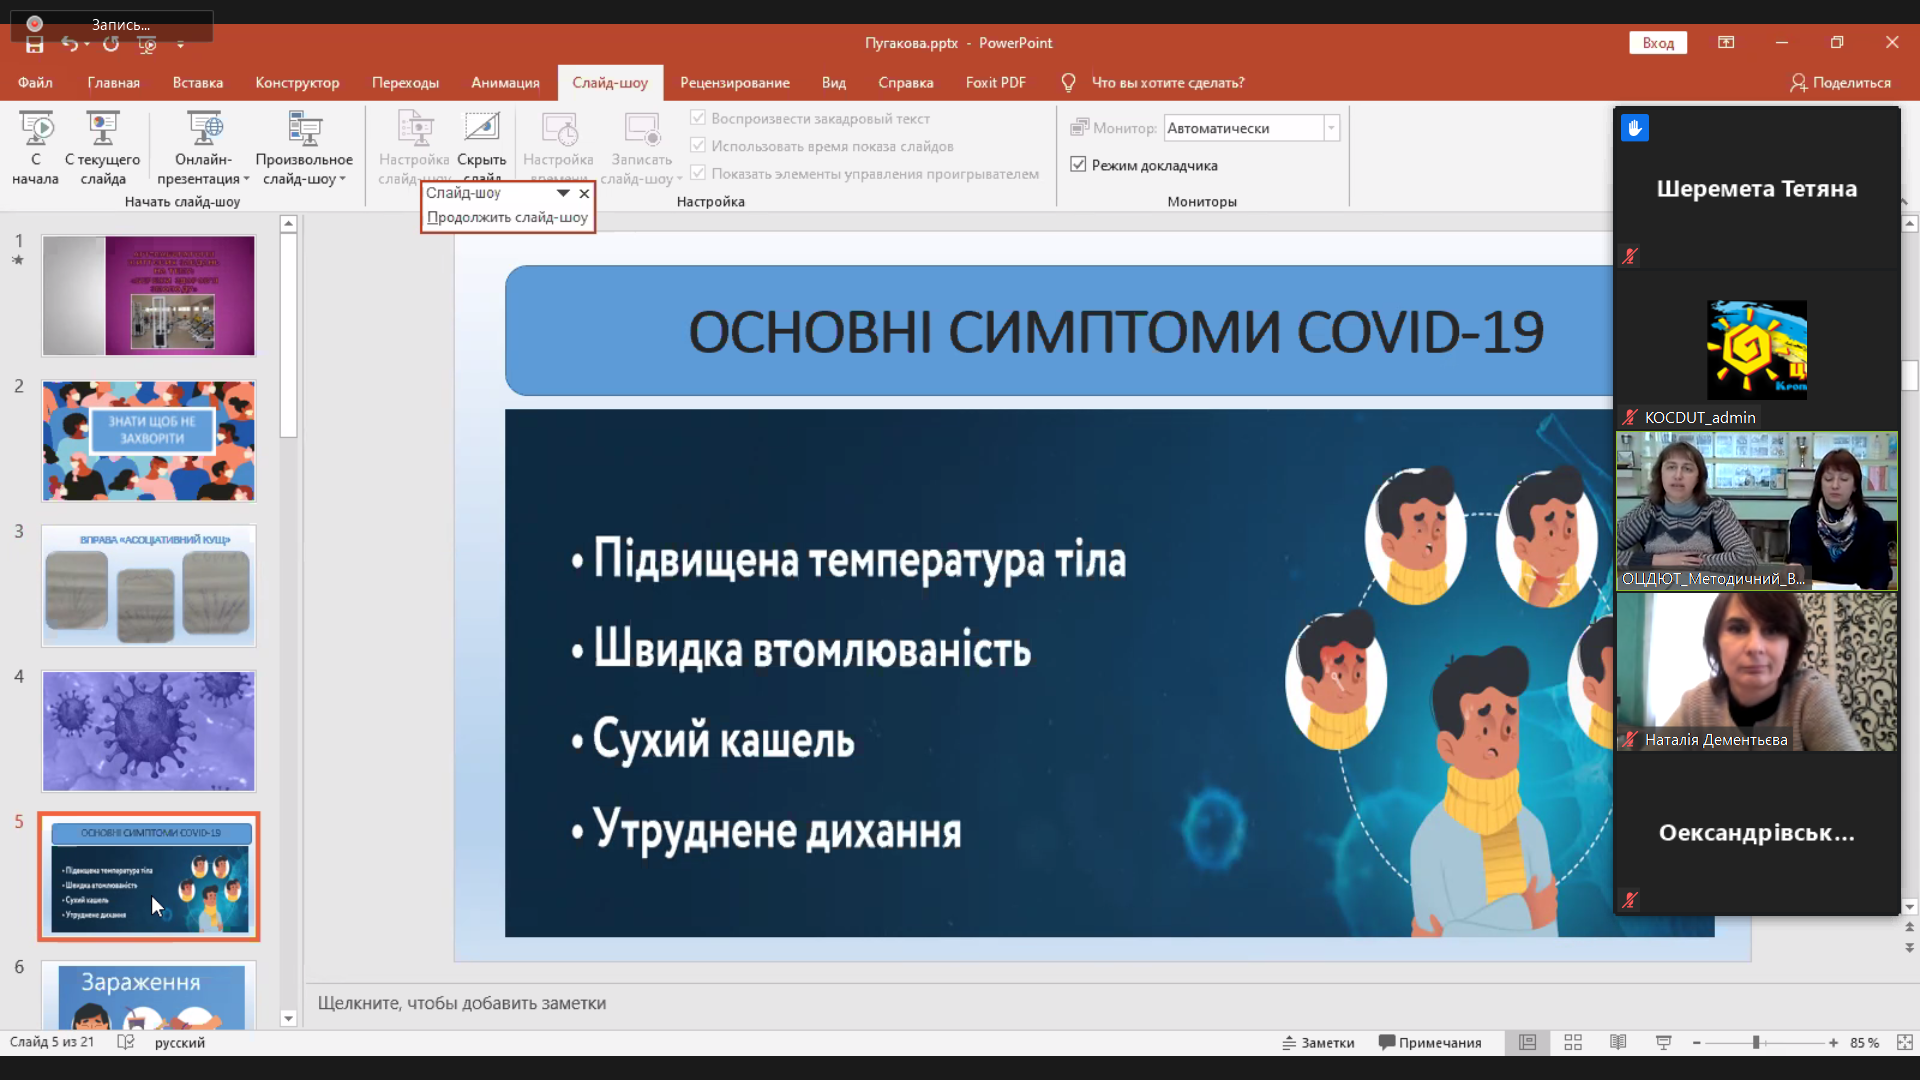Open Slide Sorter view icon
This screenshot has width=1920, height=1080.
pyautogui.click(x=1573, y=1042)
